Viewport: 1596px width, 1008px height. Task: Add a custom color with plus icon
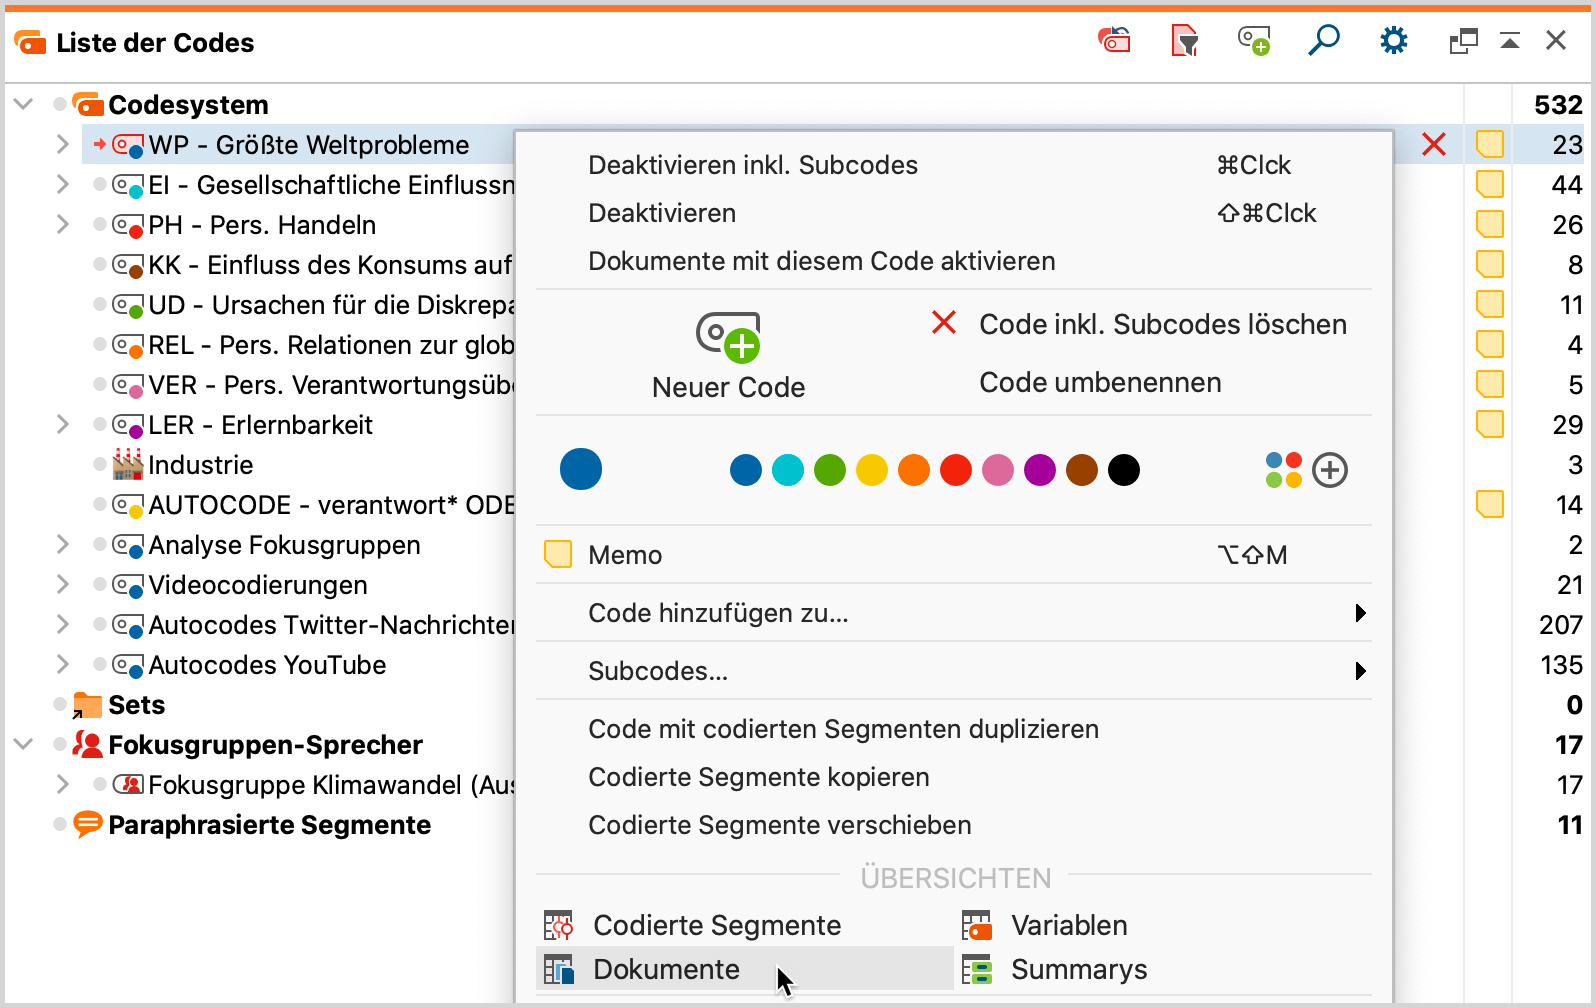[x=1330, y=470]
